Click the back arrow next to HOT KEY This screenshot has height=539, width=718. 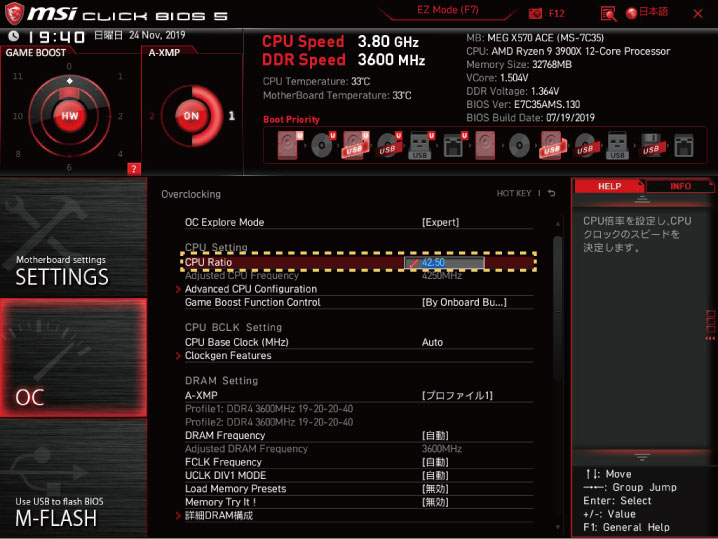[x=552, y=193]
